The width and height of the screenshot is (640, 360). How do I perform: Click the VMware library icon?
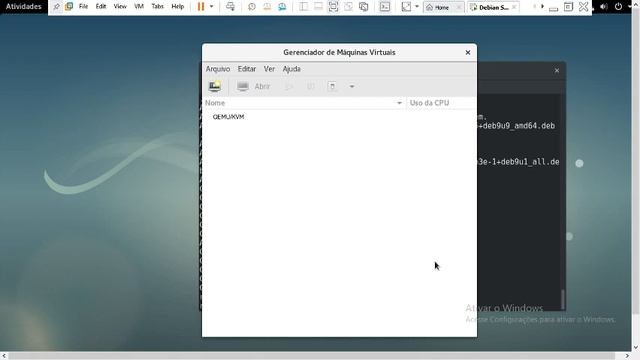[69, 7]
